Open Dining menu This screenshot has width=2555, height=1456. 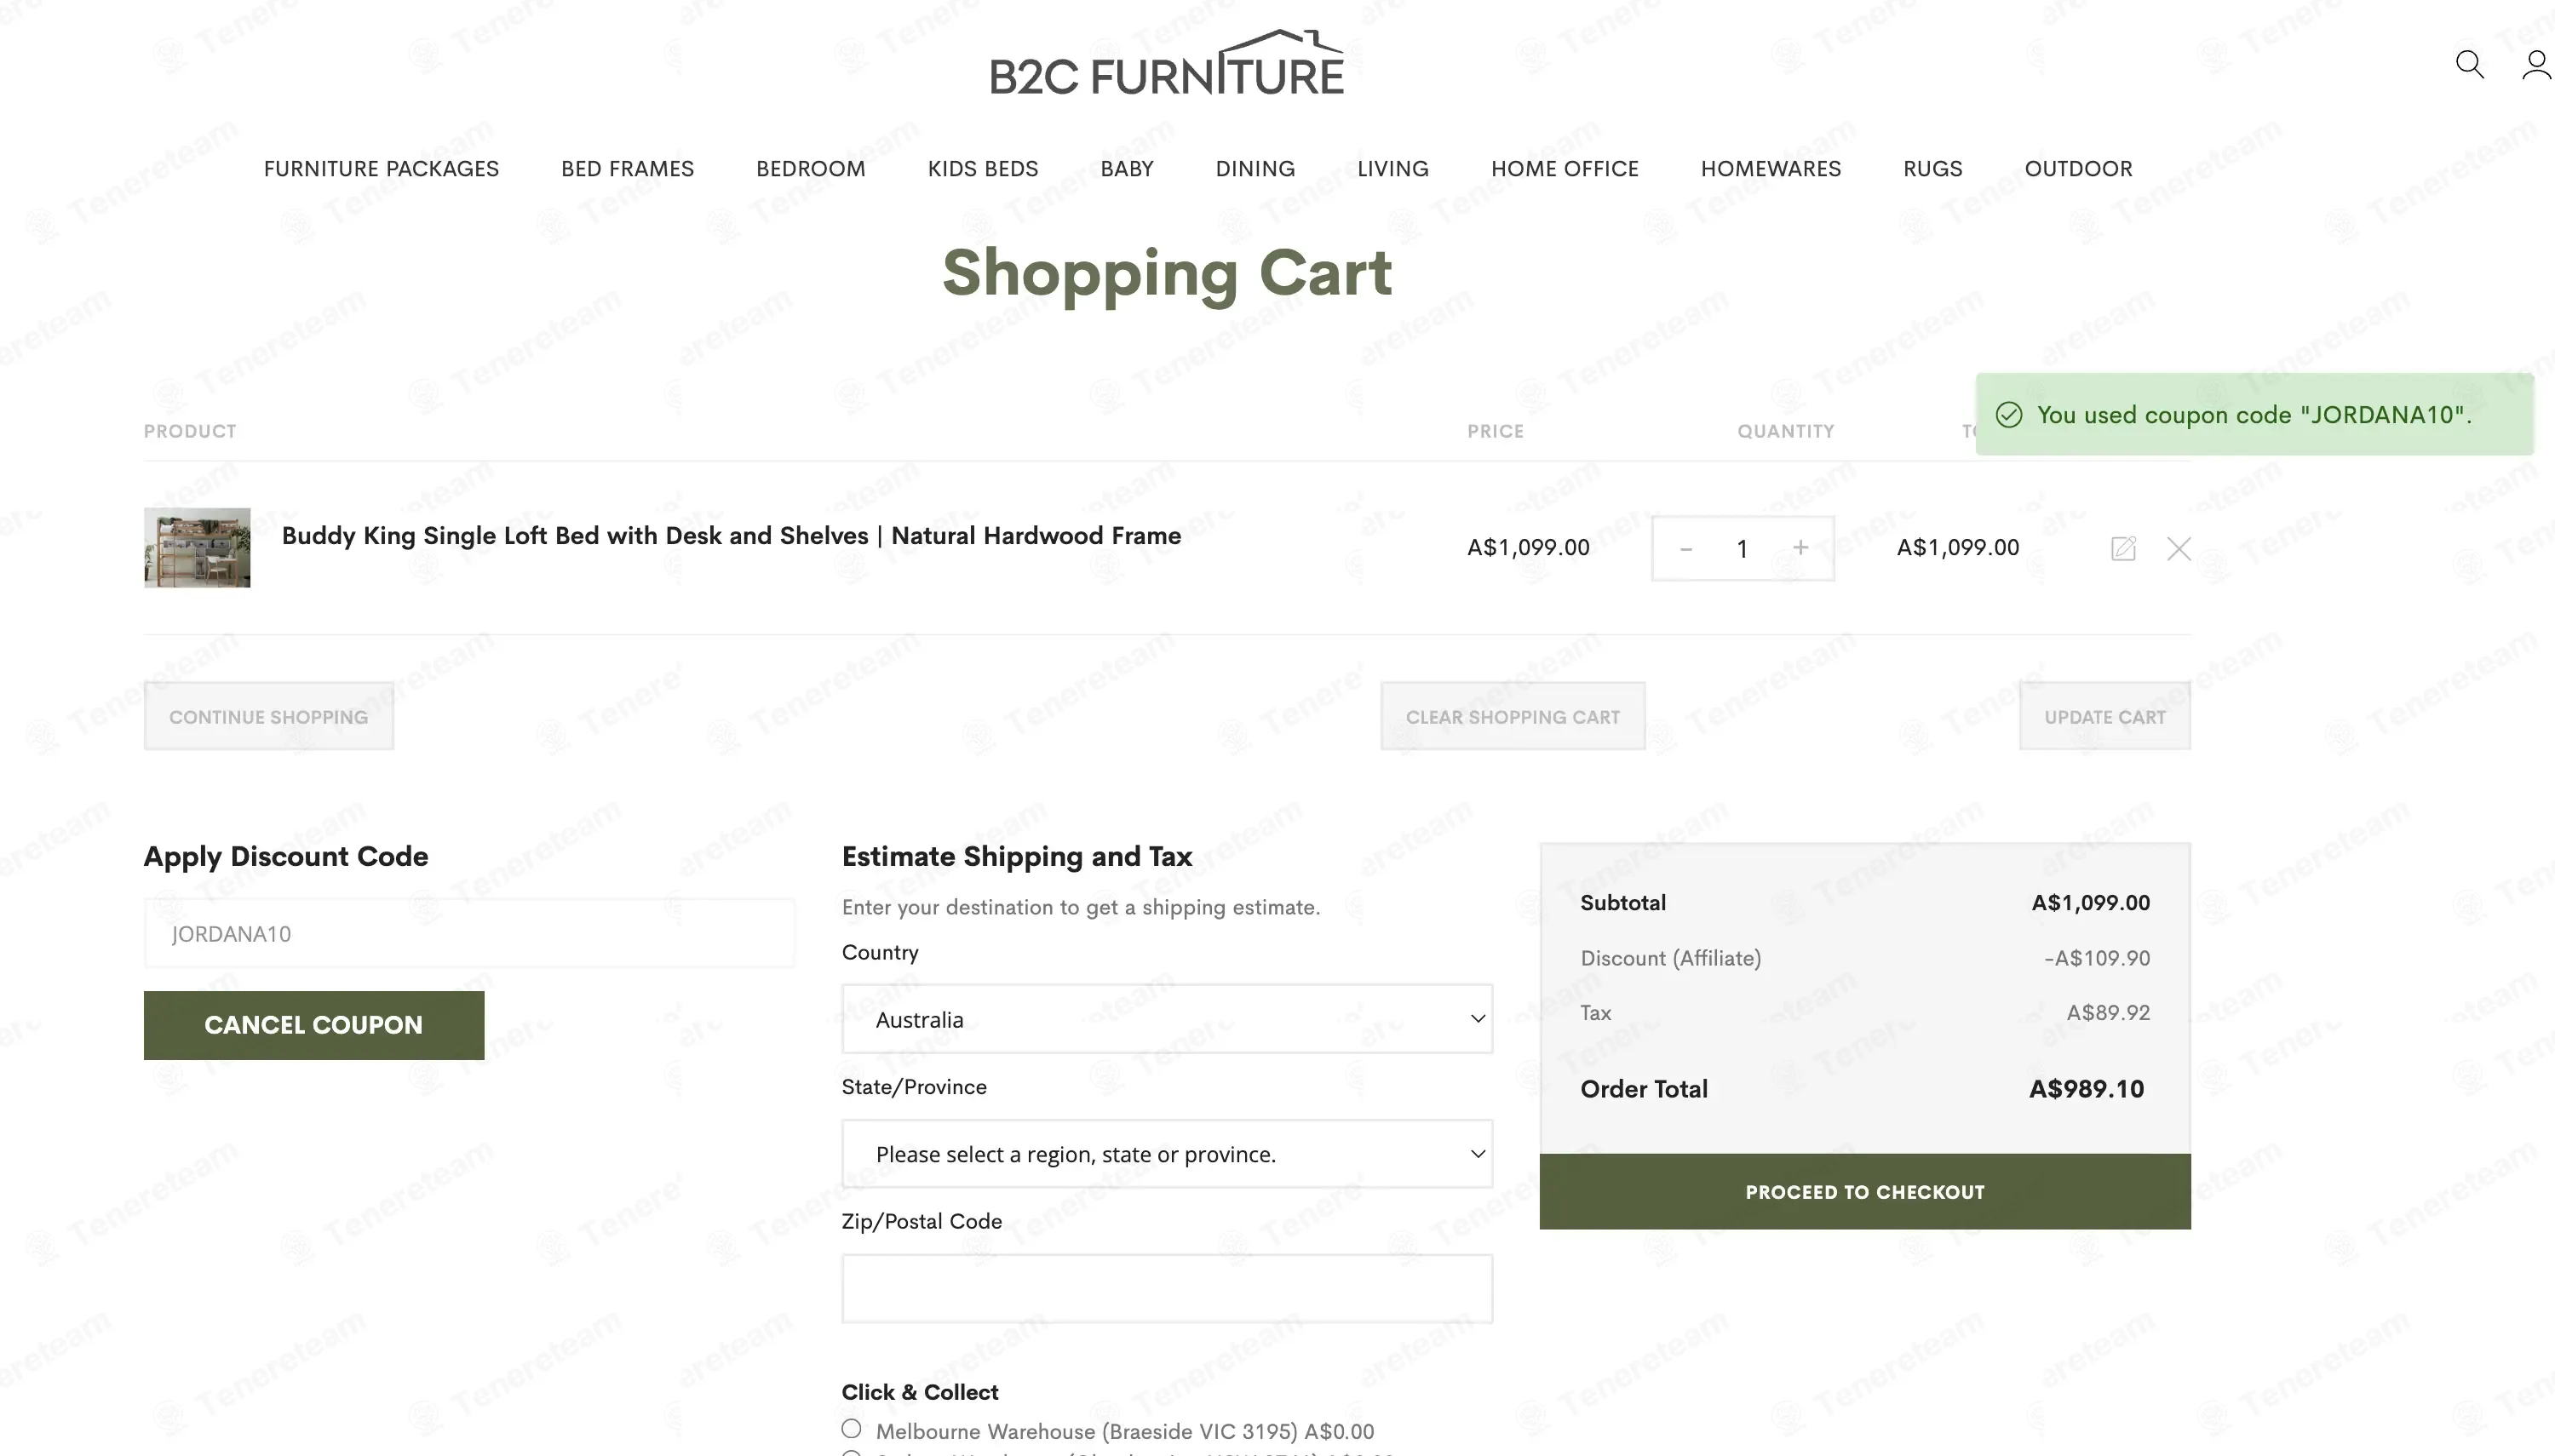(1255, 169)
